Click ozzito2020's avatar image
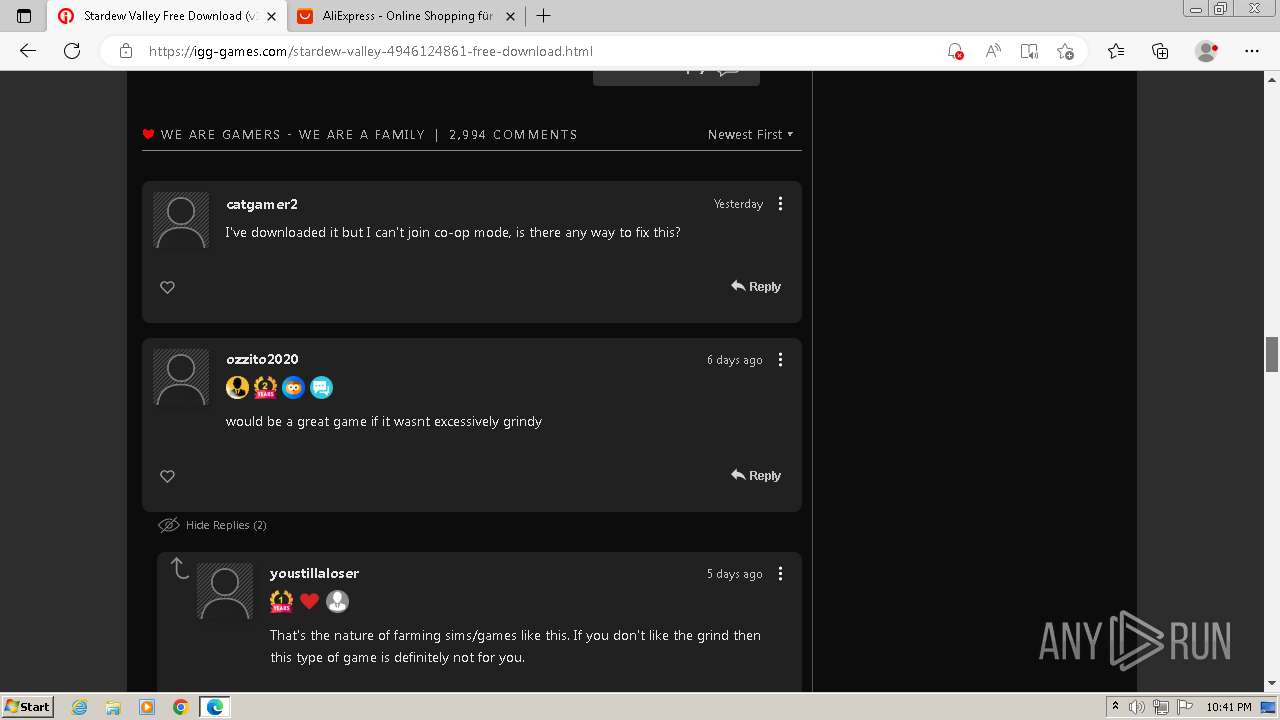The height and width of the screenshot is (720, 1280). 181,377
